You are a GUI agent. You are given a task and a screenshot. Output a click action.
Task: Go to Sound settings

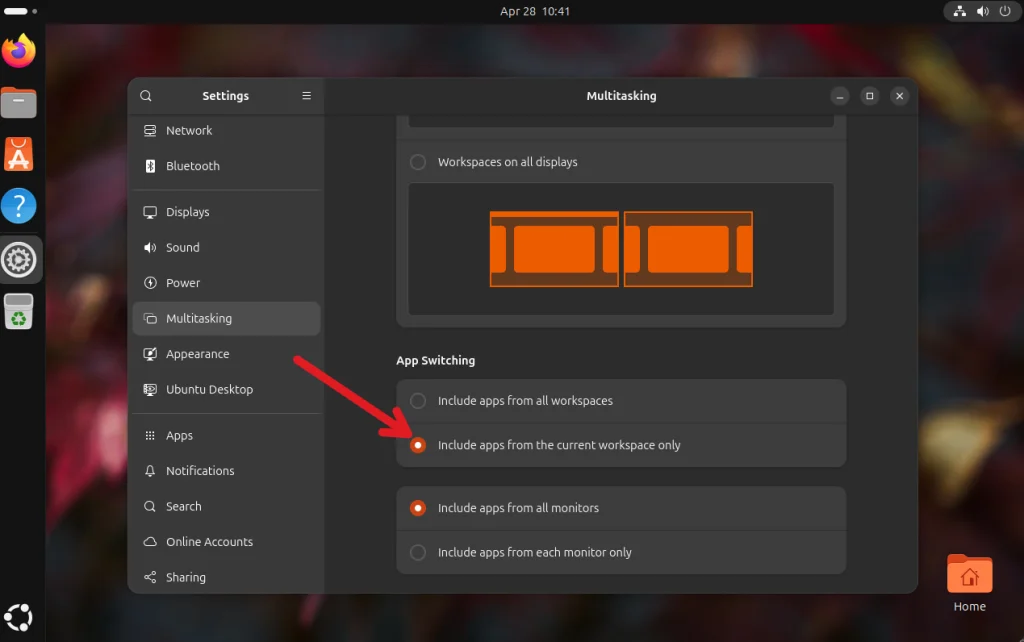click(227, 248)
